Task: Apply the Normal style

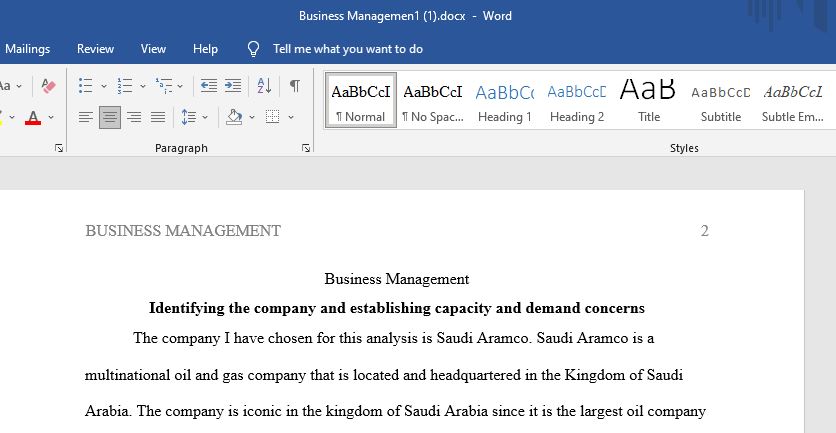Action: click(361, 100)
